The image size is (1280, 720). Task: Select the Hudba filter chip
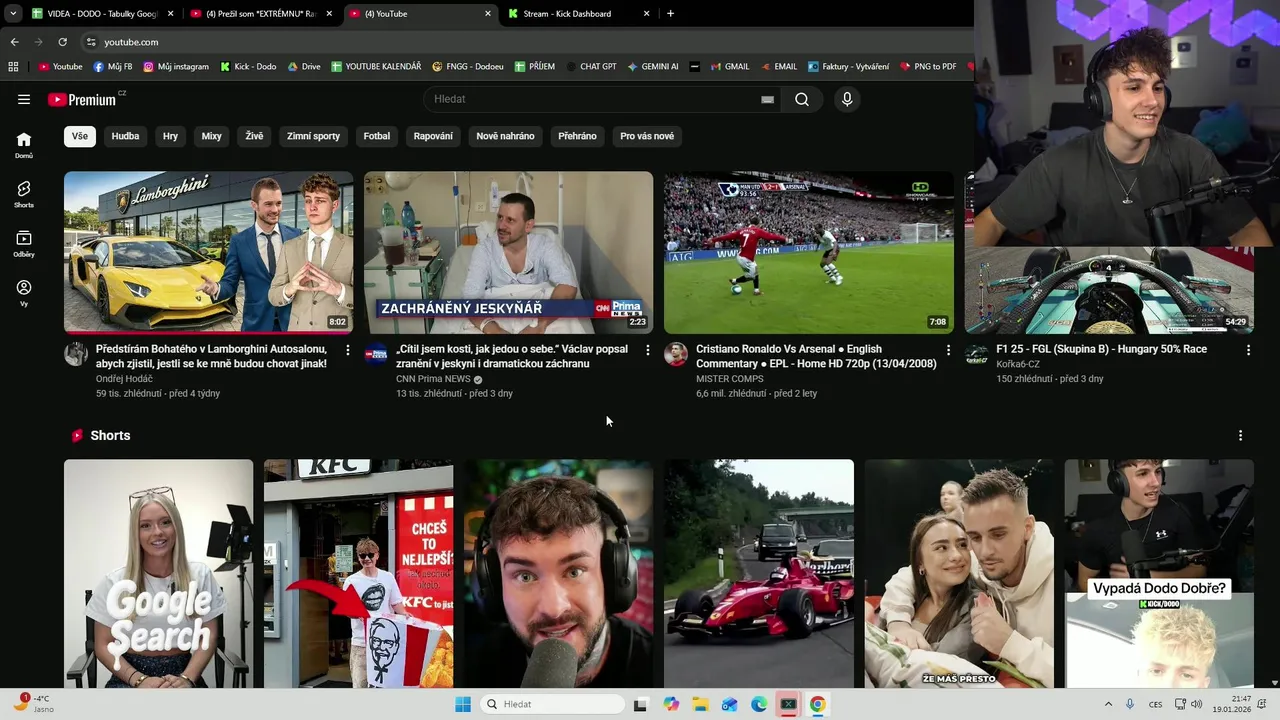tap(125, 136)
